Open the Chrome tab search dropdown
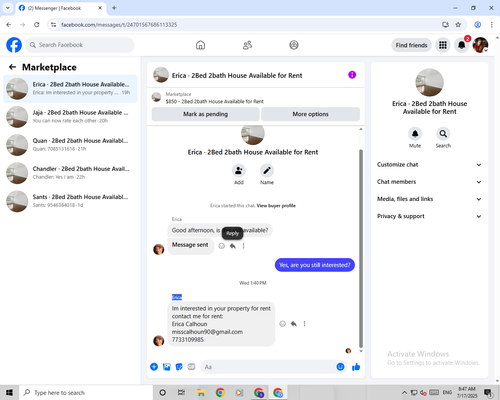 8,8
